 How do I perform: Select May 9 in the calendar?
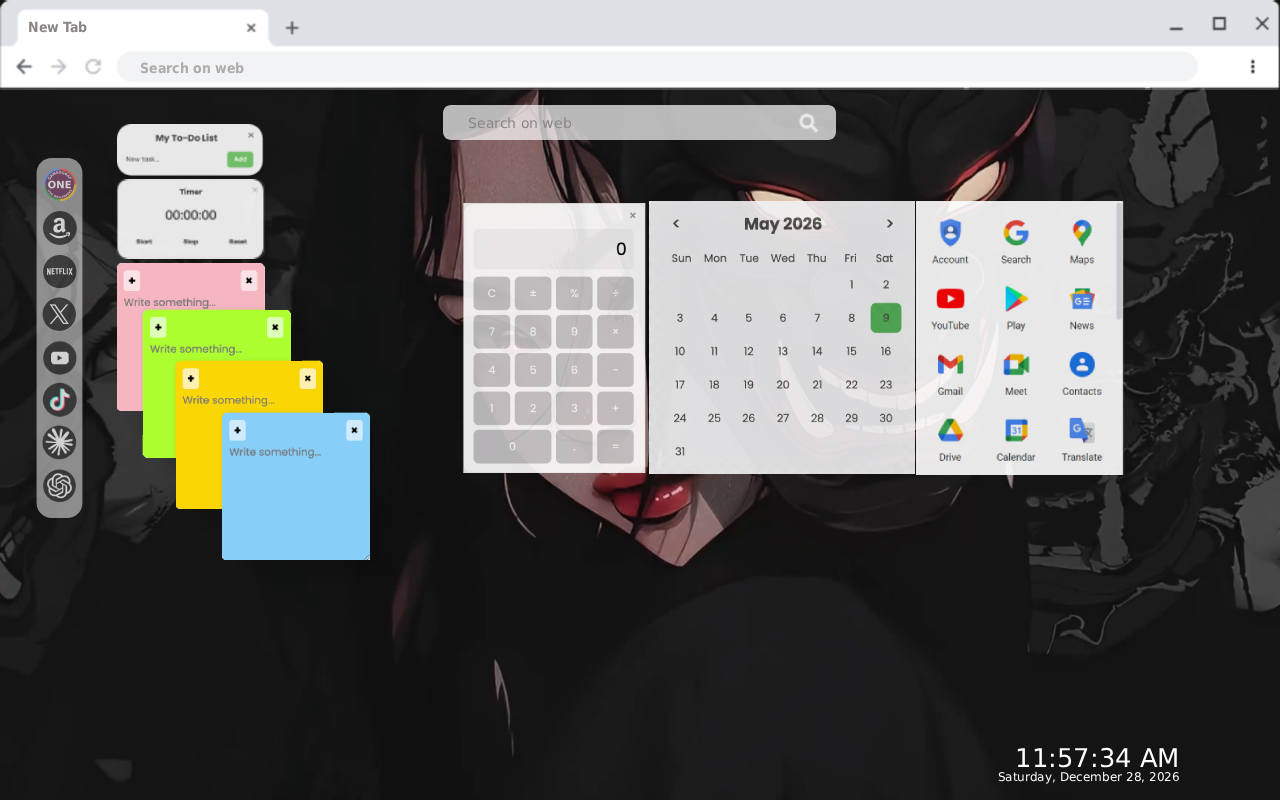(x=886, y=318)
